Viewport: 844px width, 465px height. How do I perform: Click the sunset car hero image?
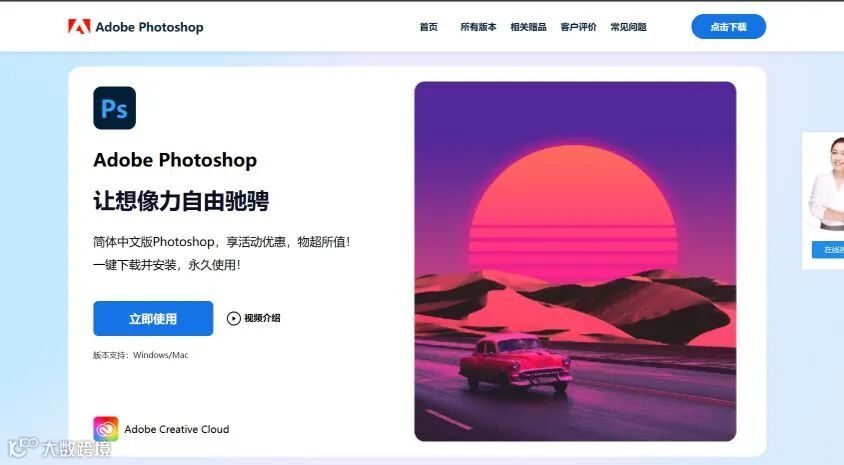coord(575,261)
